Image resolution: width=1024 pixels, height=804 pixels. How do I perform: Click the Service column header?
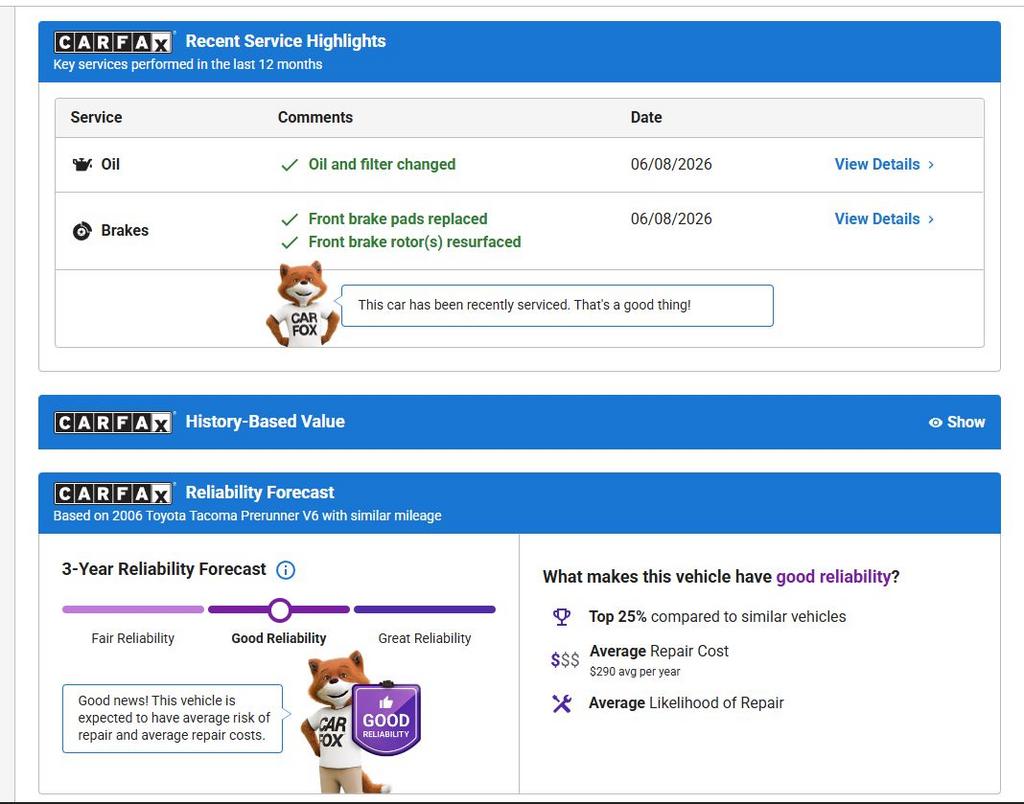click(96, 118)
